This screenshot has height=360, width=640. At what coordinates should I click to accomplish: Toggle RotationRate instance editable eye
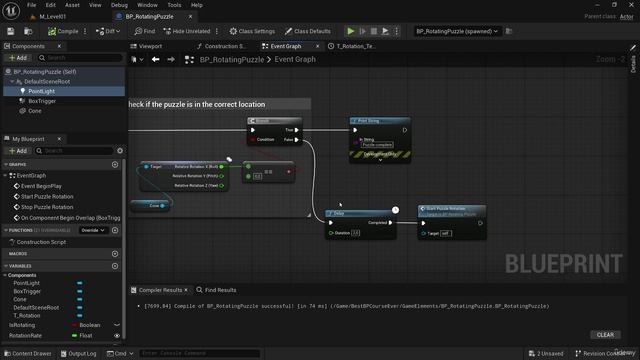[117, 336]
